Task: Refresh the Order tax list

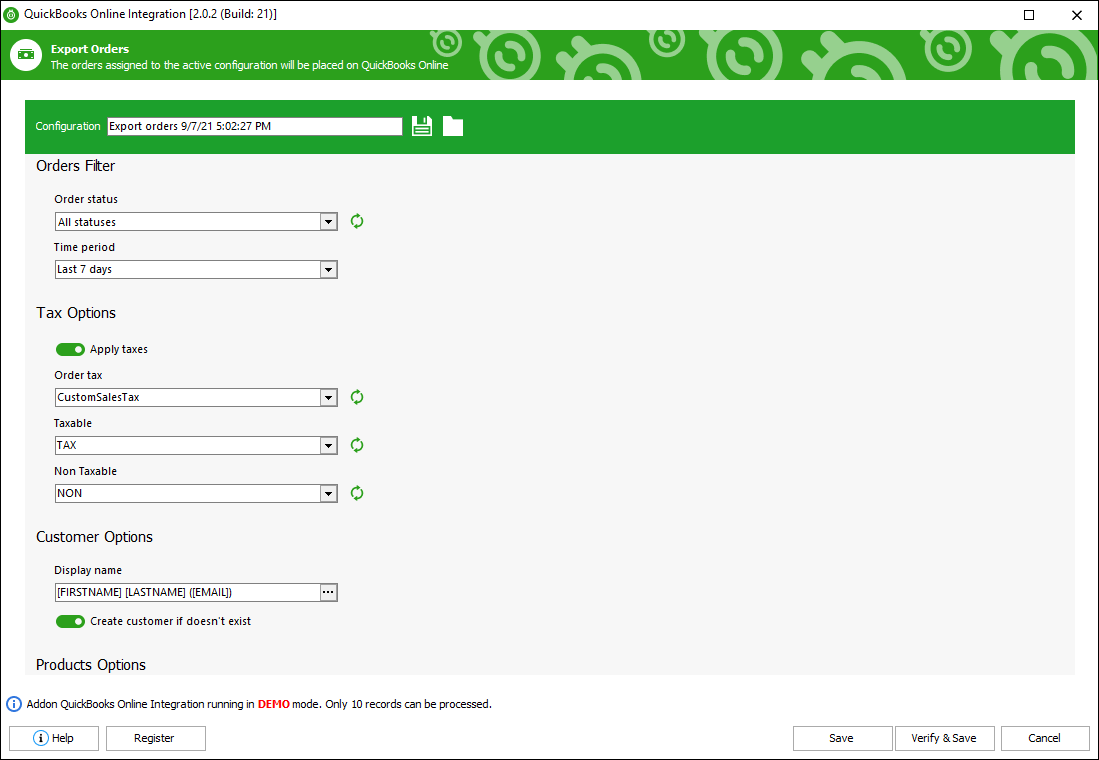Action: (x=357, y=398)
